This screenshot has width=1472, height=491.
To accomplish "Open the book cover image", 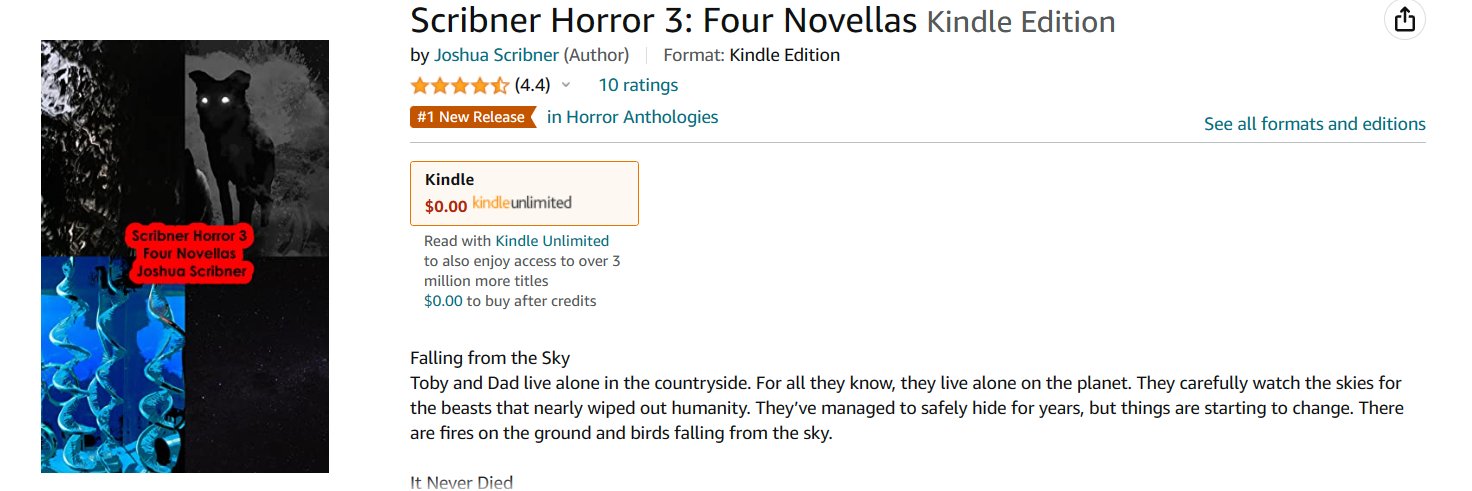I will tap(185, 256).
